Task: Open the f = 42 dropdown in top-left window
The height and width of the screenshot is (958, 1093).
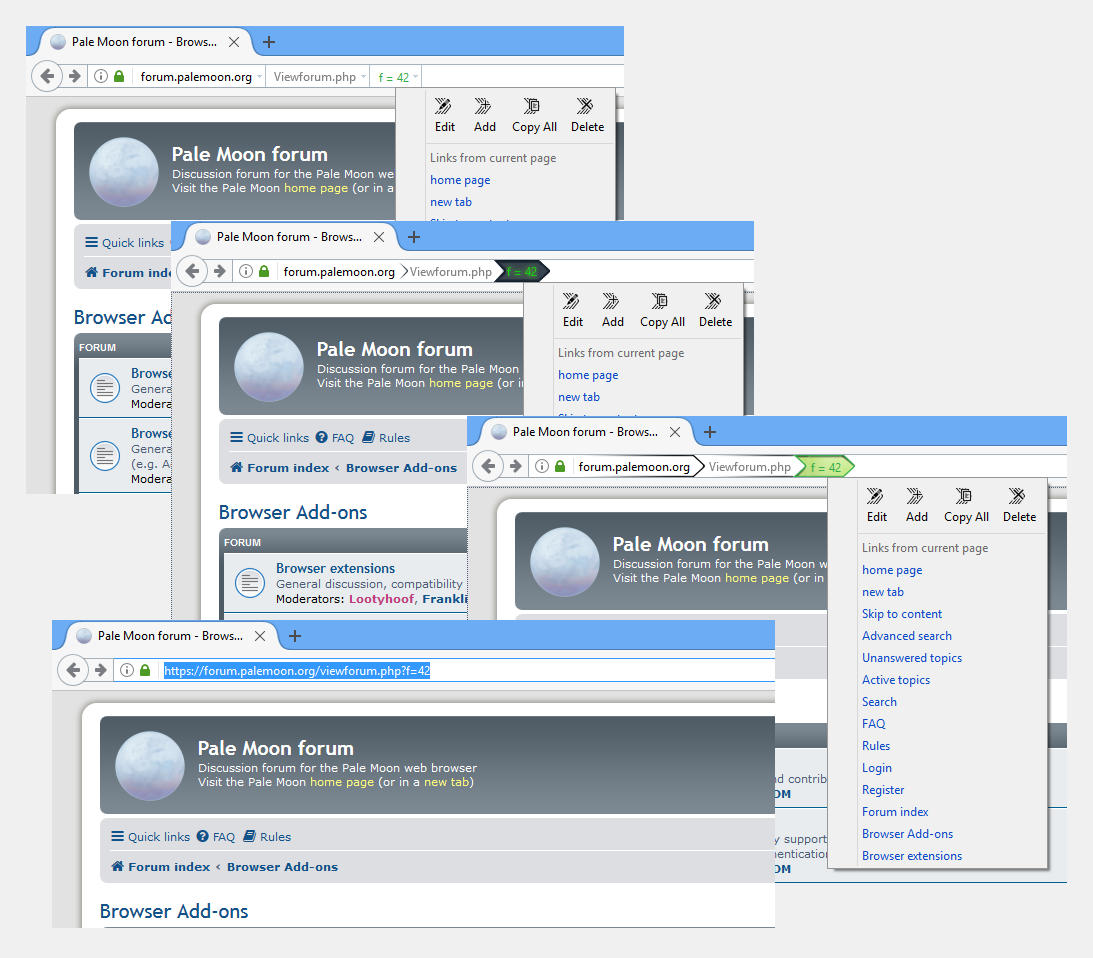Action: click(415, 77)
